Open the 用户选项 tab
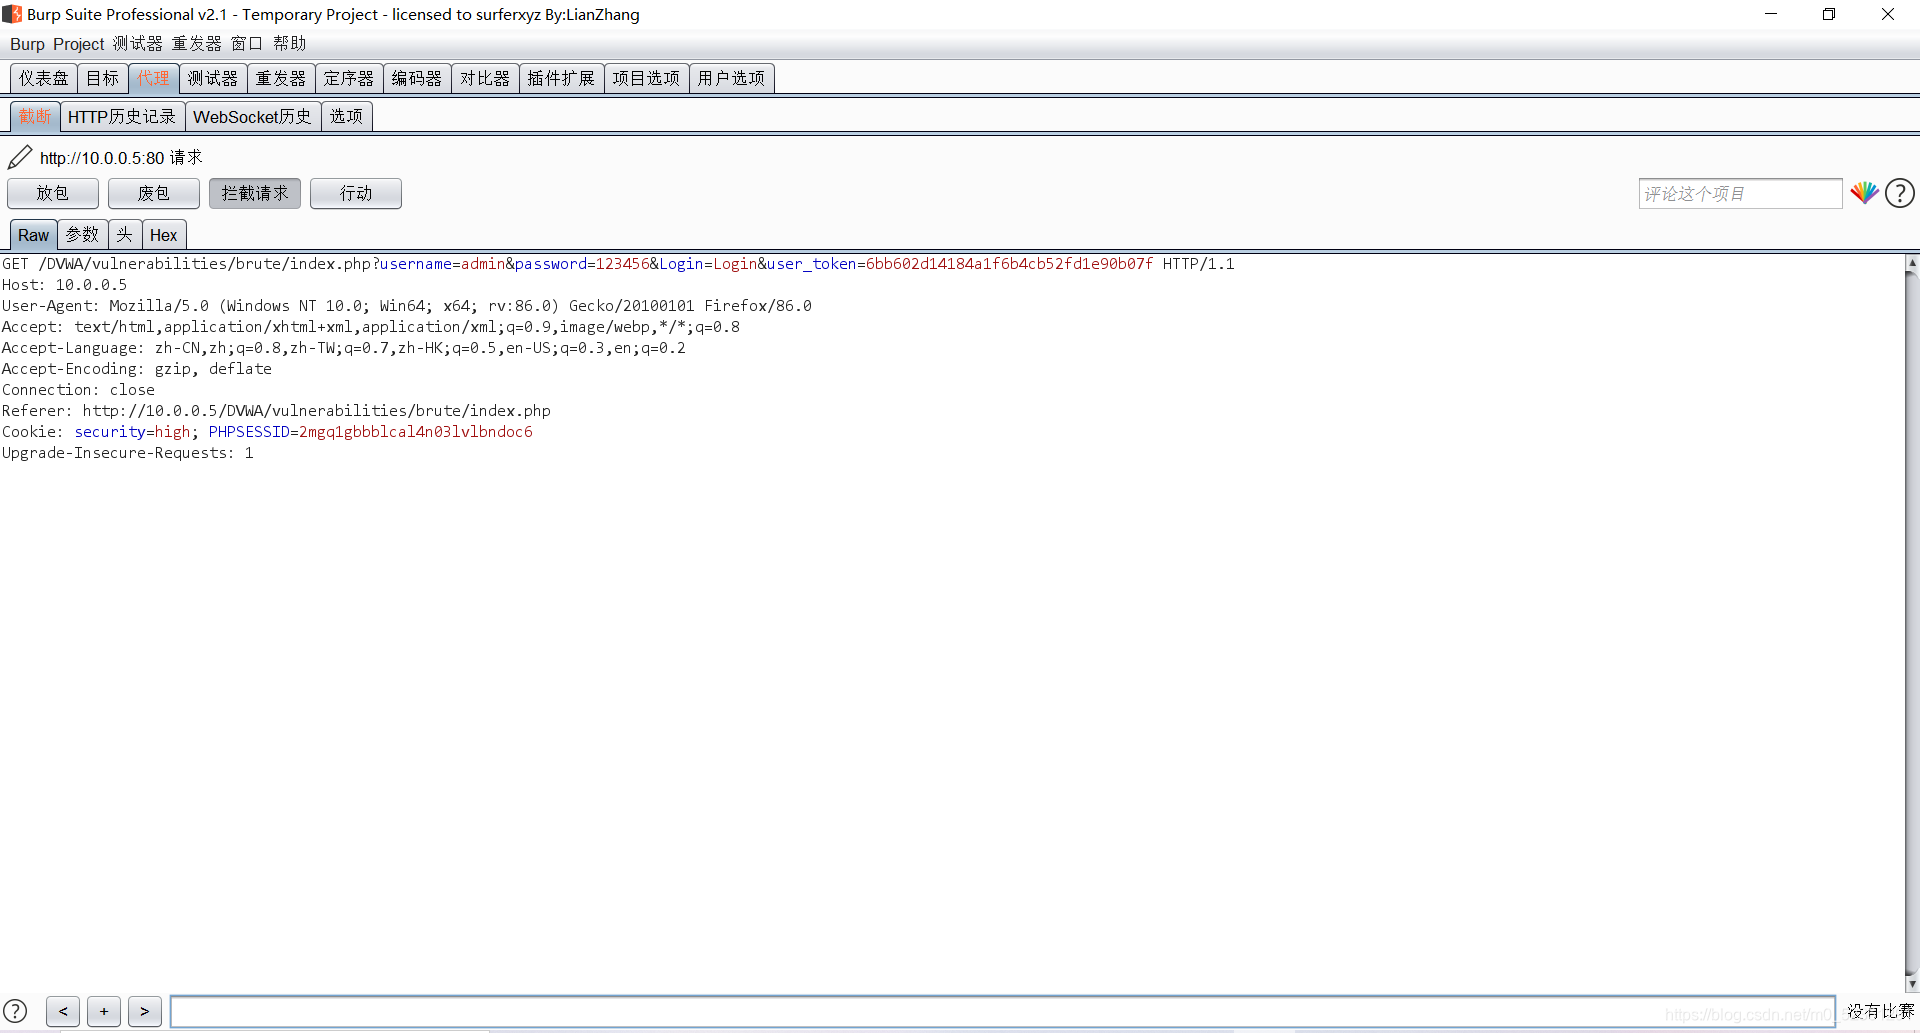The height and width of the screenshot is (1033, 1920). tap(731, 78)
